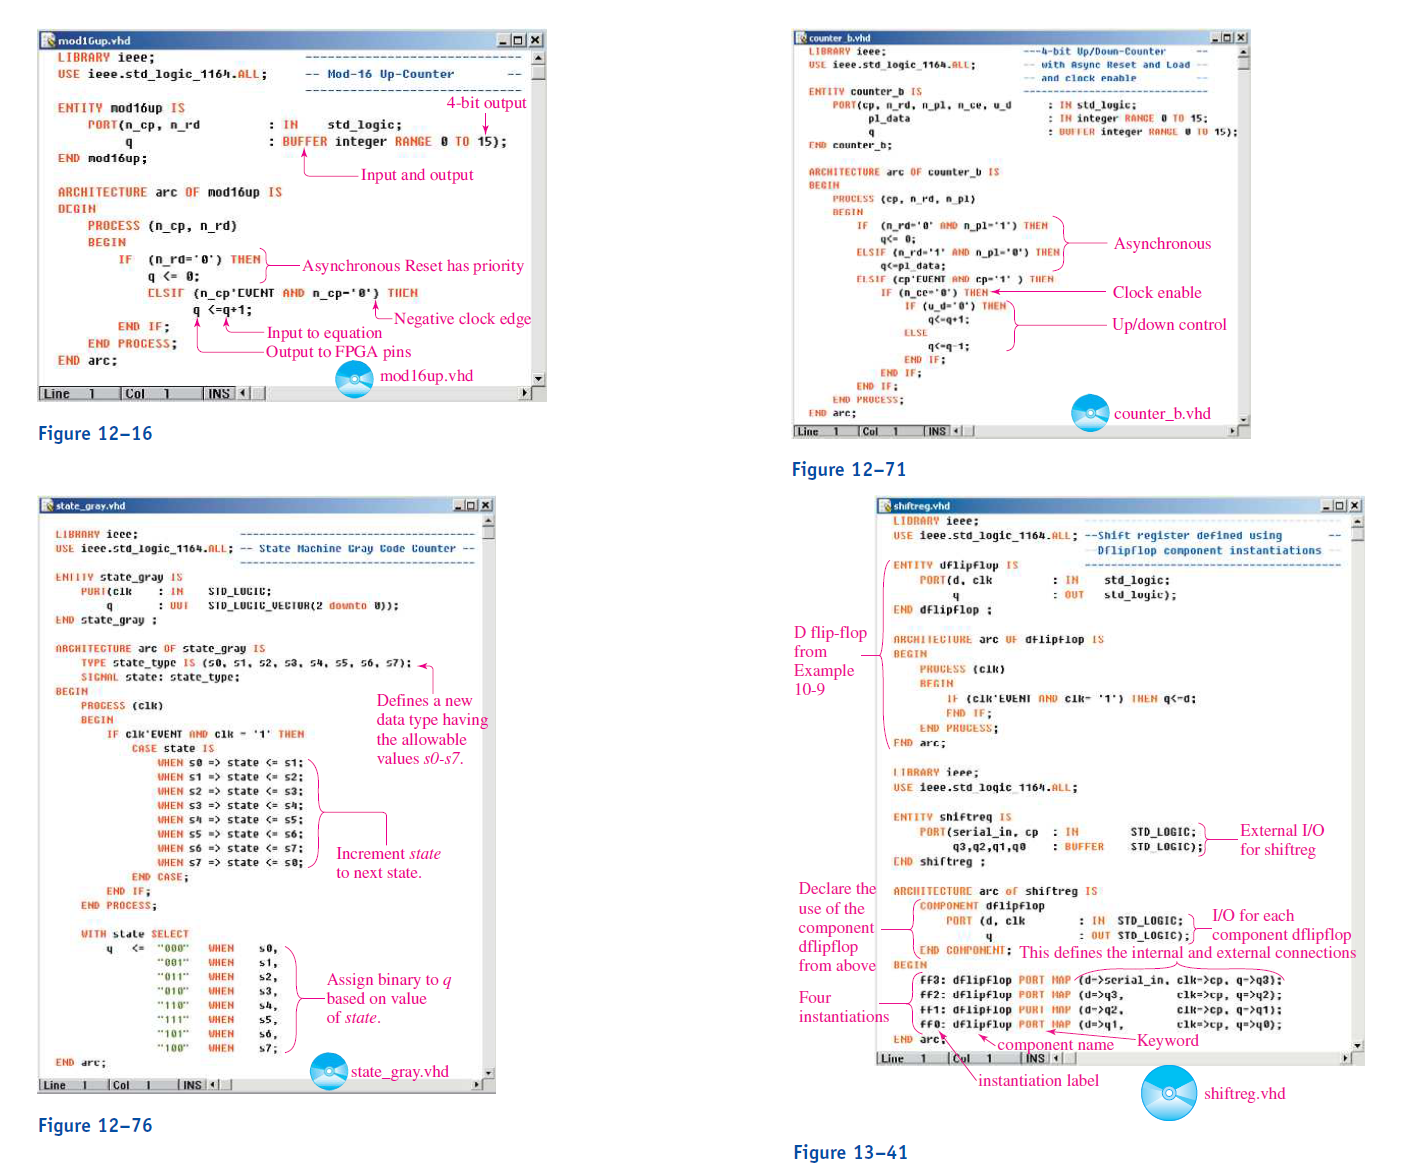Click the 'PROCESS (cp, n_rd, n_pl)' line
Viewport: 1422px width, 1169px height.
(904, 199)
